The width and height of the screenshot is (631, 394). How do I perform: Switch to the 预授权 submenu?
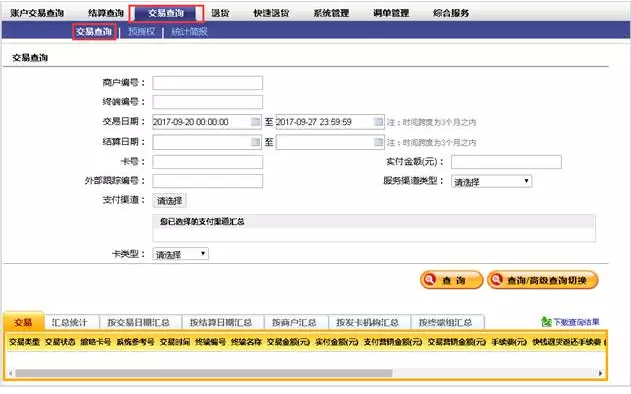pos(141,31)
